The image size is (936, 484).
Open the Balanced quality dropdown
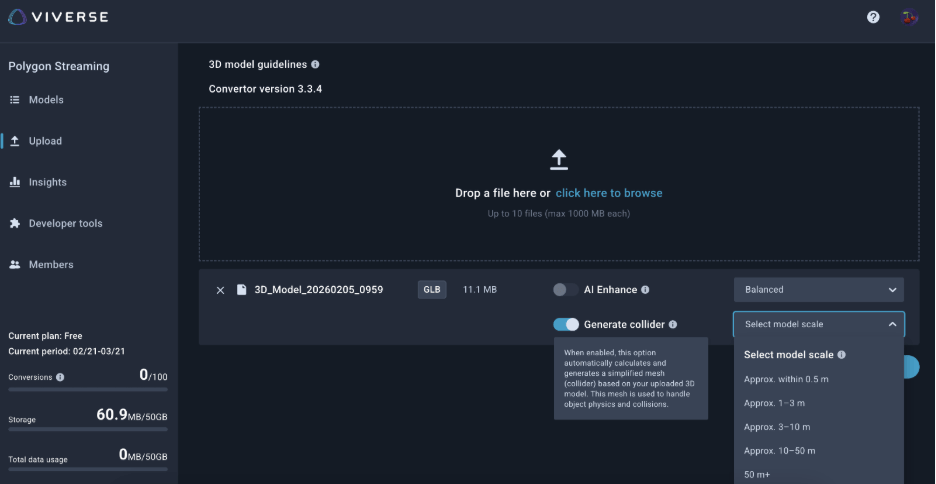coord(818,290)
